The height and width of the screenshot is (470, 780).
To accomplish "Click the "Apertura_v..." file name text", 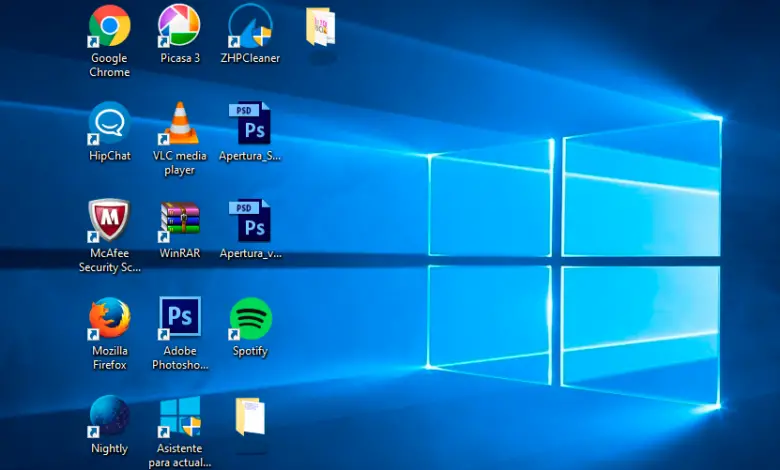I will tap(250, 253).
